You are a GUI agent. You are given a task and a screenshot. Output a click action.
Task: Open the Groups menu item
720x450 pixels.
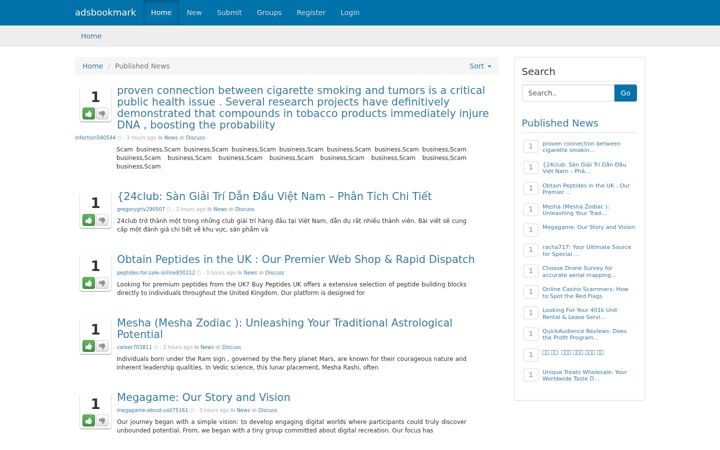click(x=269, y=12)
